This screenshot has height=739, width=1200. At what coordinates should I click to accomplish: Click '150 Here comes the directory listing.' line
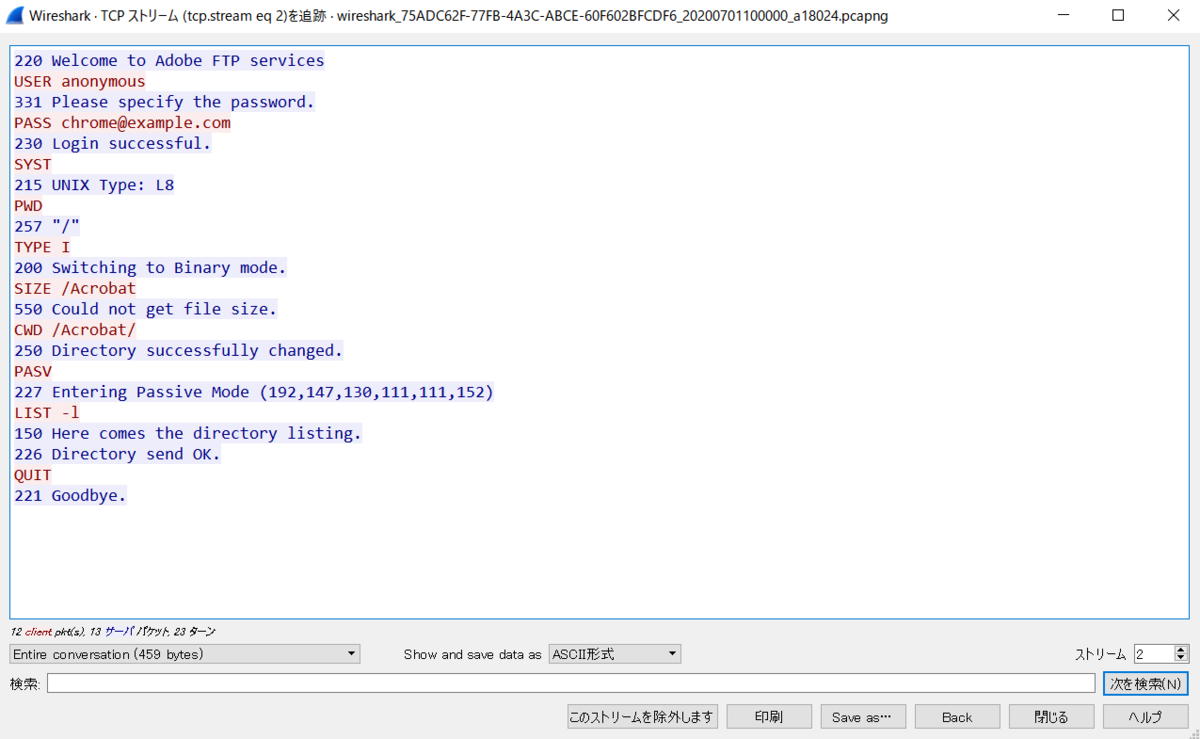tap(188, 434)
